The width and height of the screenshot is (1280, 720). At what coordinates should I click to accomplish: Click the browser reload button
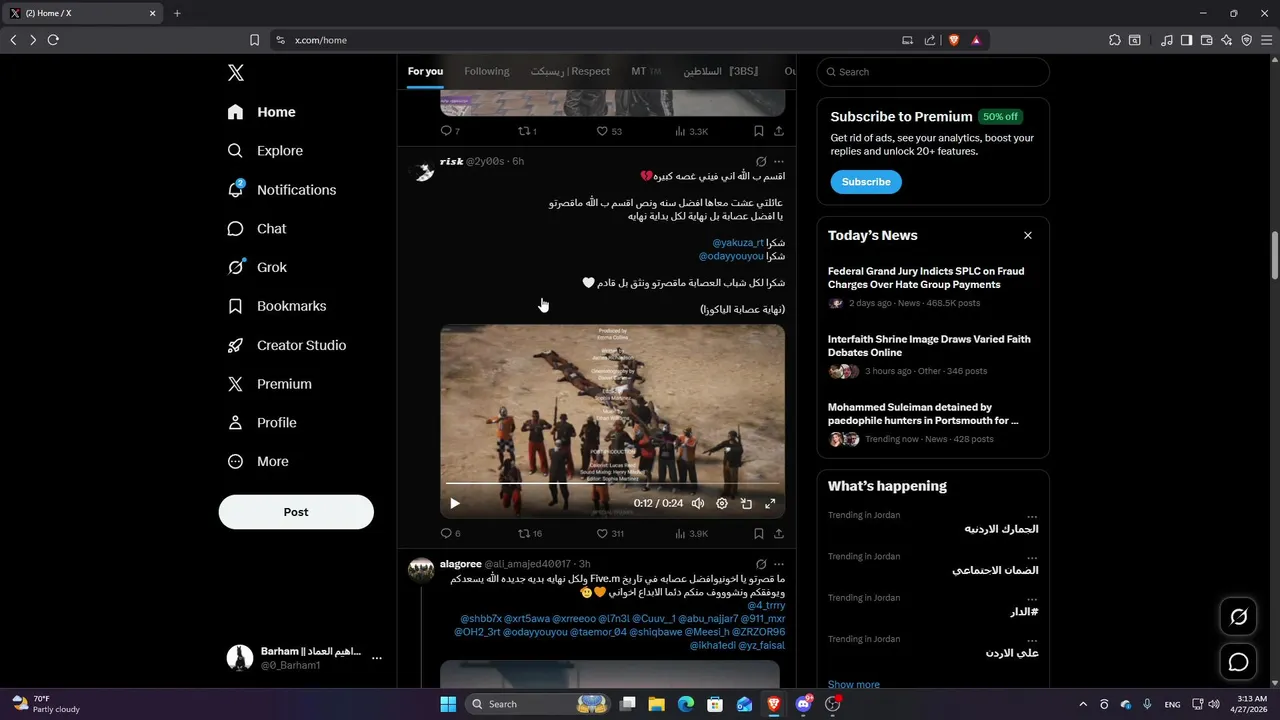click(x=53, y=40)
